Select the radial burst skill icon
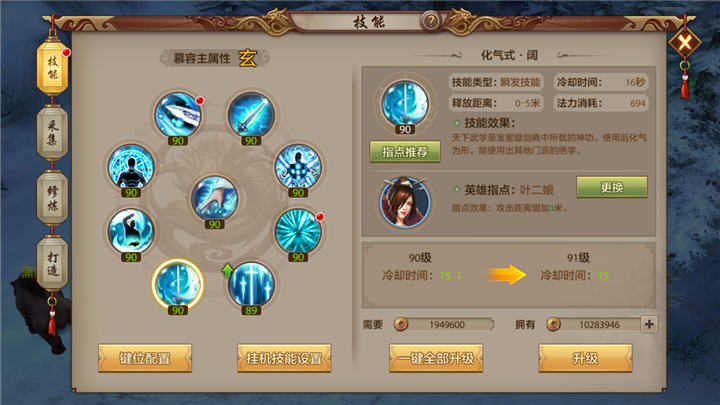720x405 pixels. tap(298, 231)
